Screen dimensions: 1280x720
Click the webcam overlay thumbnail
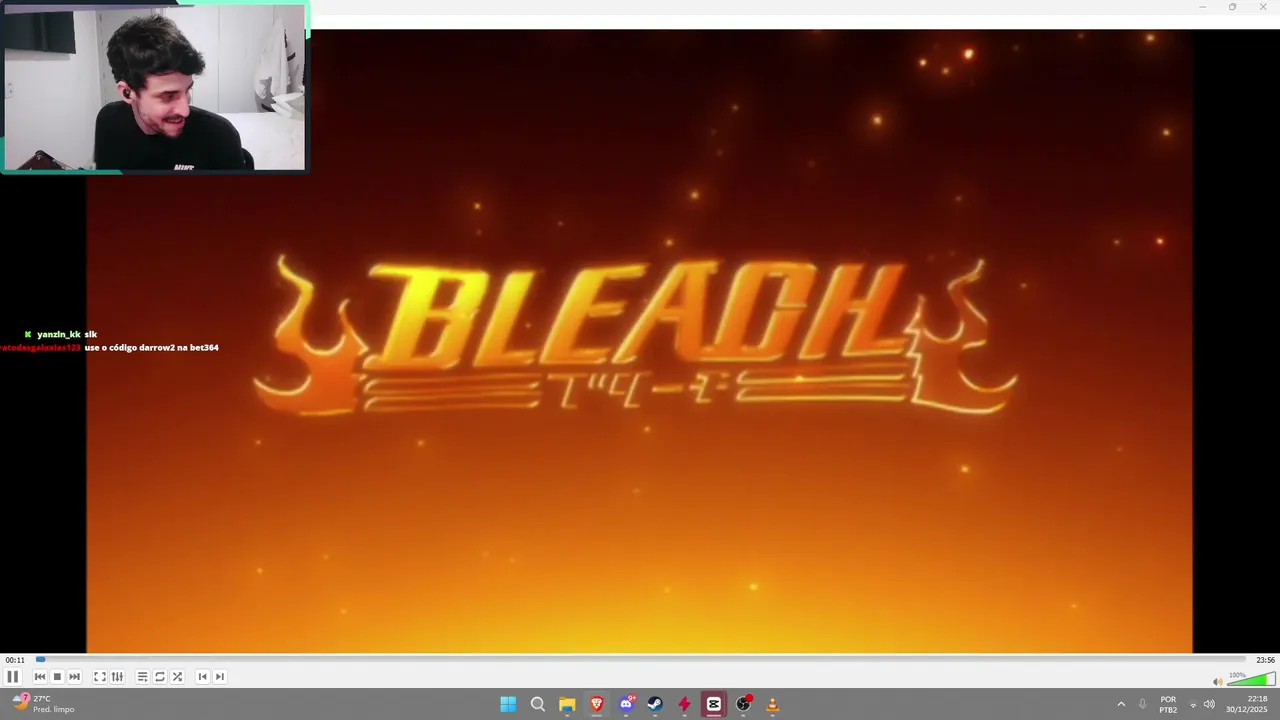pos(155,87)
